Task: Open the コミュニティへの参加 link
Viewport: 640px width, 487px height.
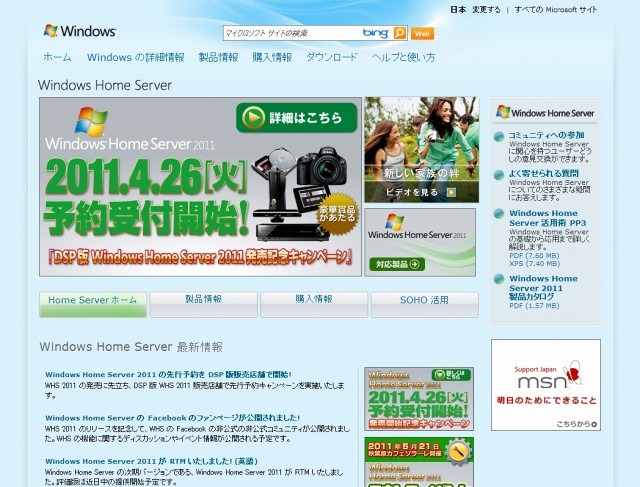Action: coord(546,135)
